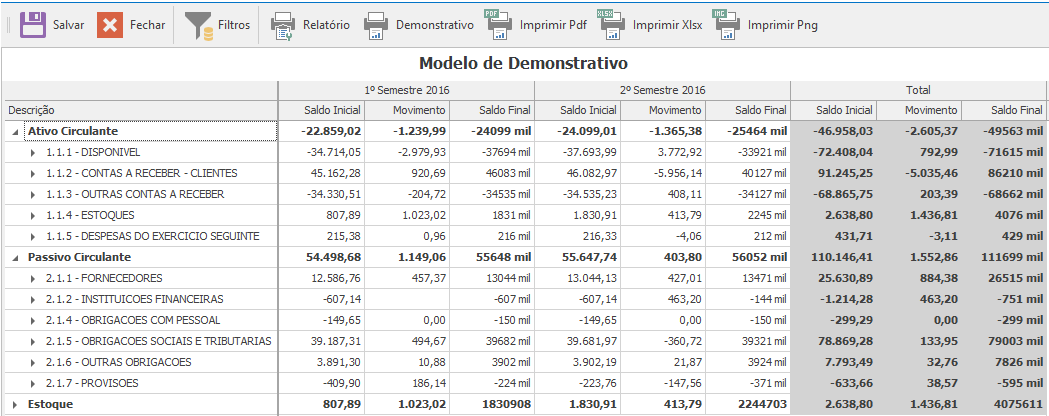This screenshot has height=416, width=1049.
Task: Click the Demonstrativo printer icon
Action: click(x=375, y=25)
